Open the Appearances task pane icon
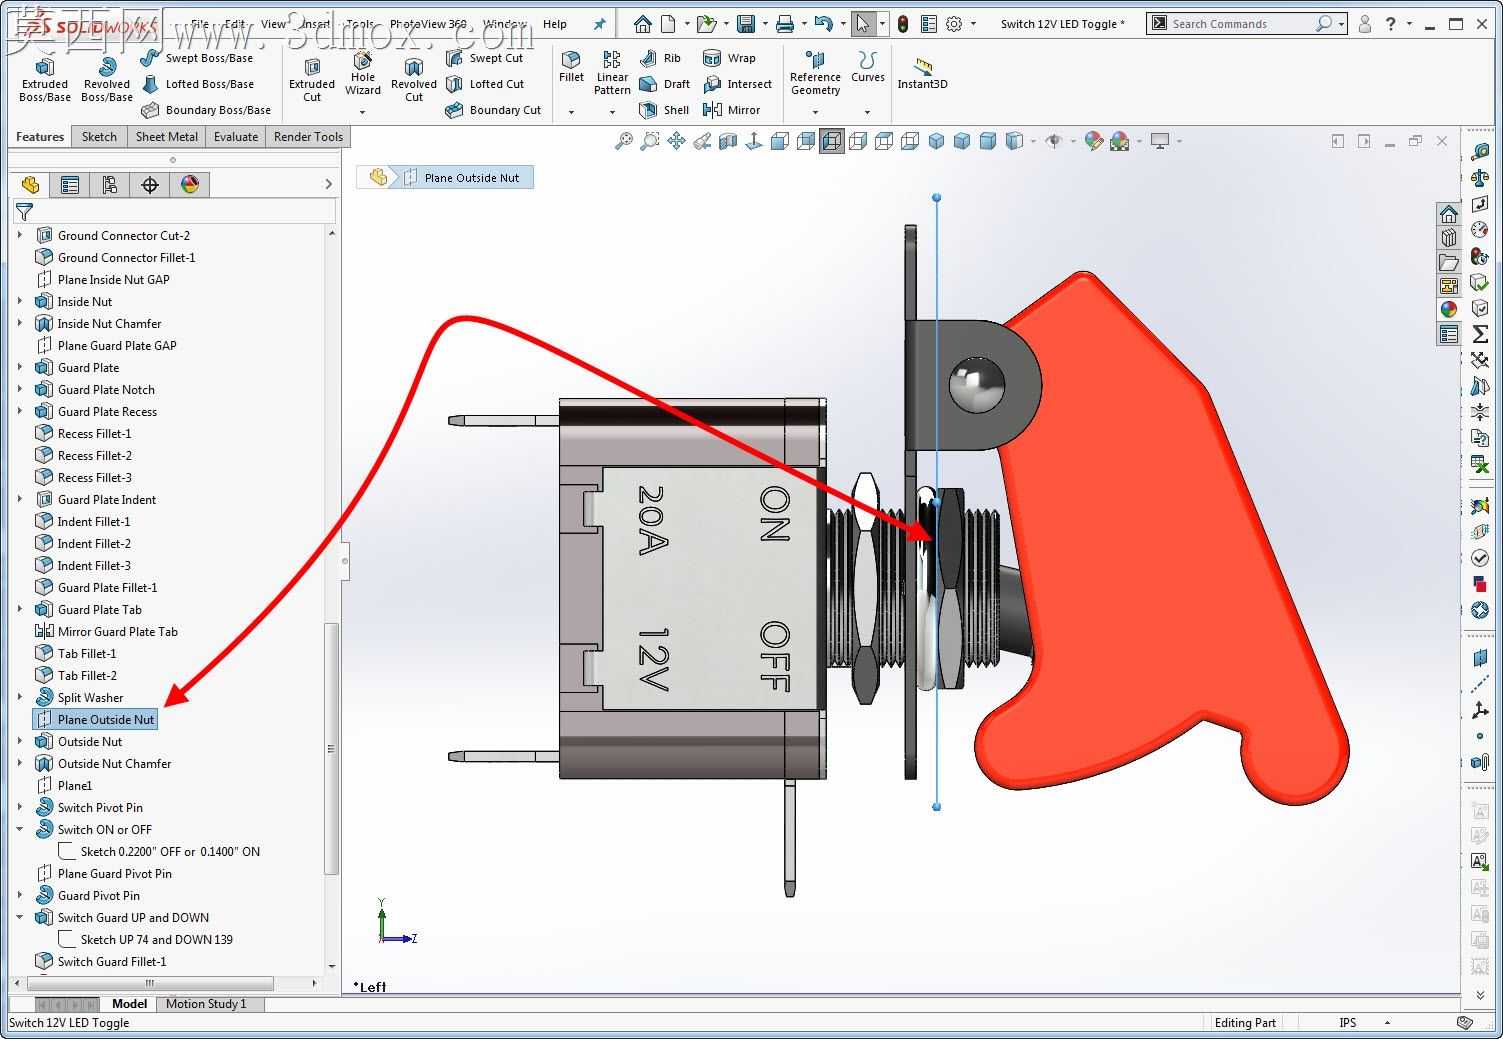The width and height of the screenshot is (1503, 1039). (x=1449, y=309)
